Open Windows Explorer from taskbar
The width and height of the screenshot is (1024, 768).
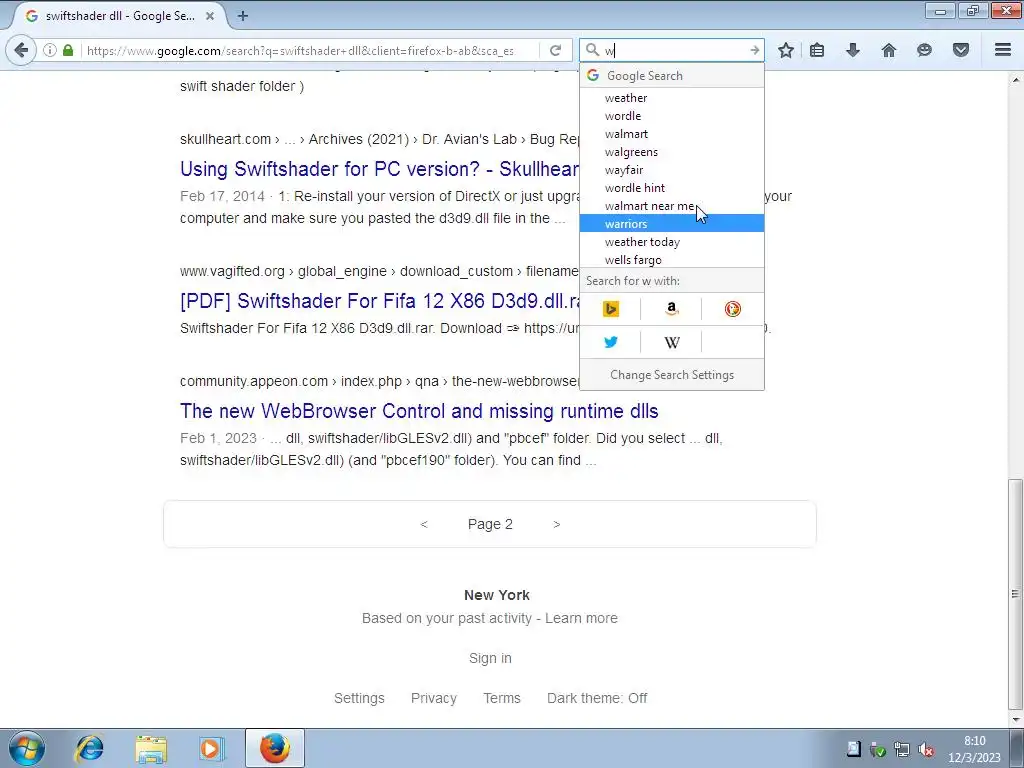click(151, 748)
